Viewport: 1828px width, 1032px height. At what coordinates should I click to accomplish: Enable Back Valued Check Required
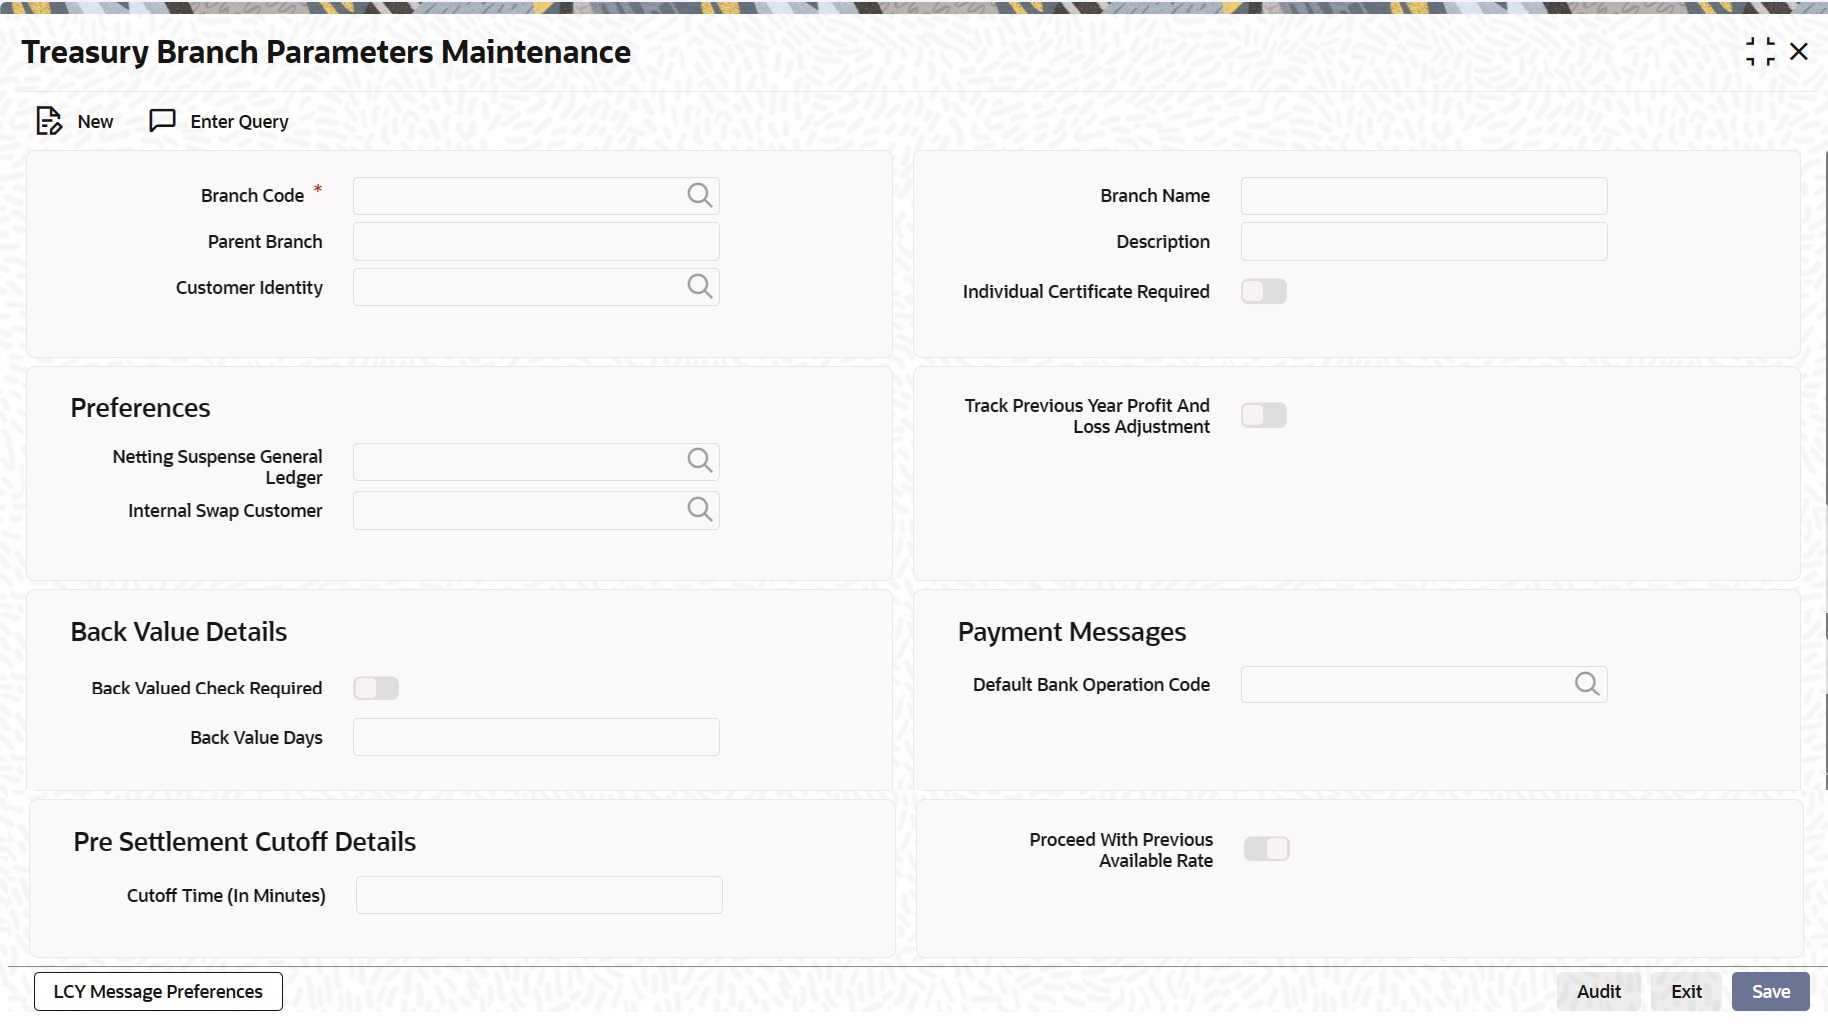pos(376,688)
